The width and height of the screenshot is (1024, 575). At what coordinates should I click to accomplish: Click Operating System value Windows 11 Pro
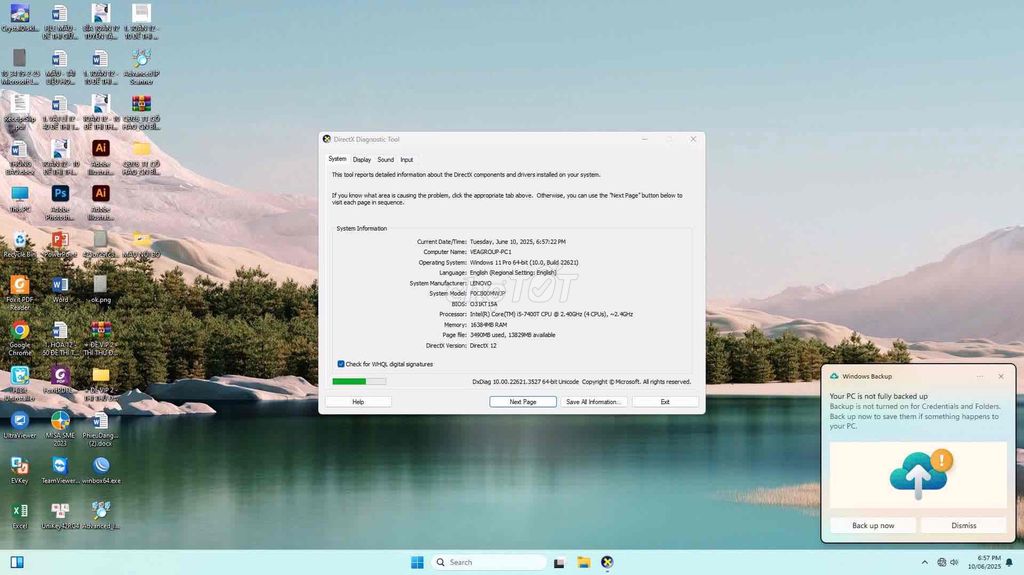(524, 262)
